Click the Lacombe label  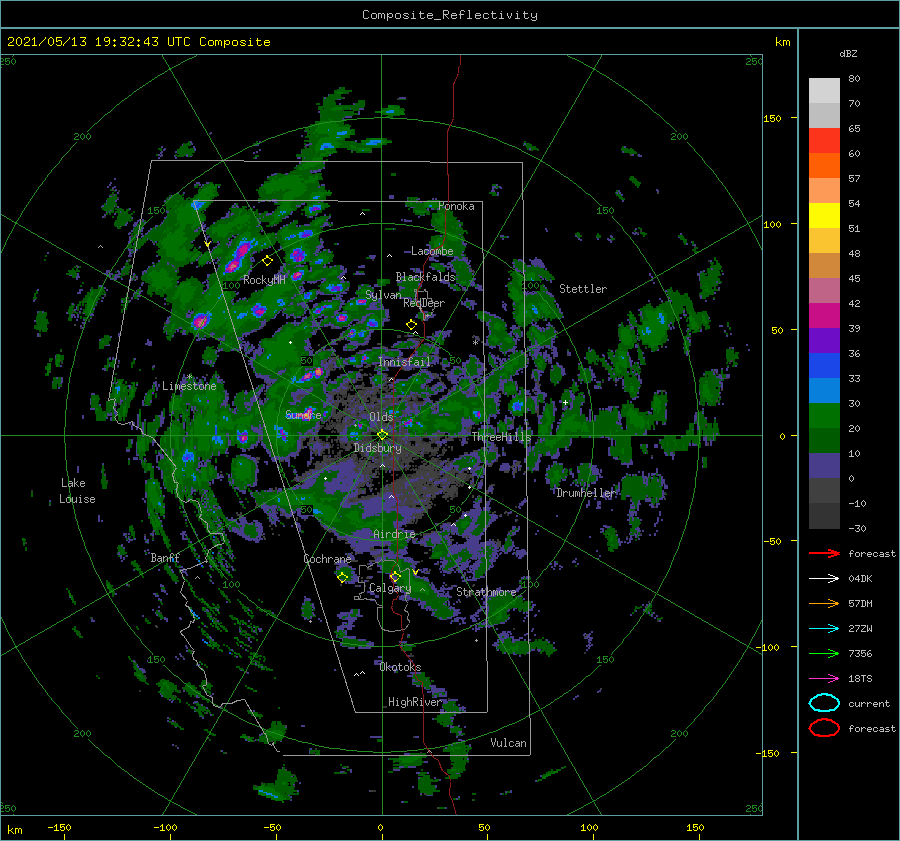click(432, 251)
